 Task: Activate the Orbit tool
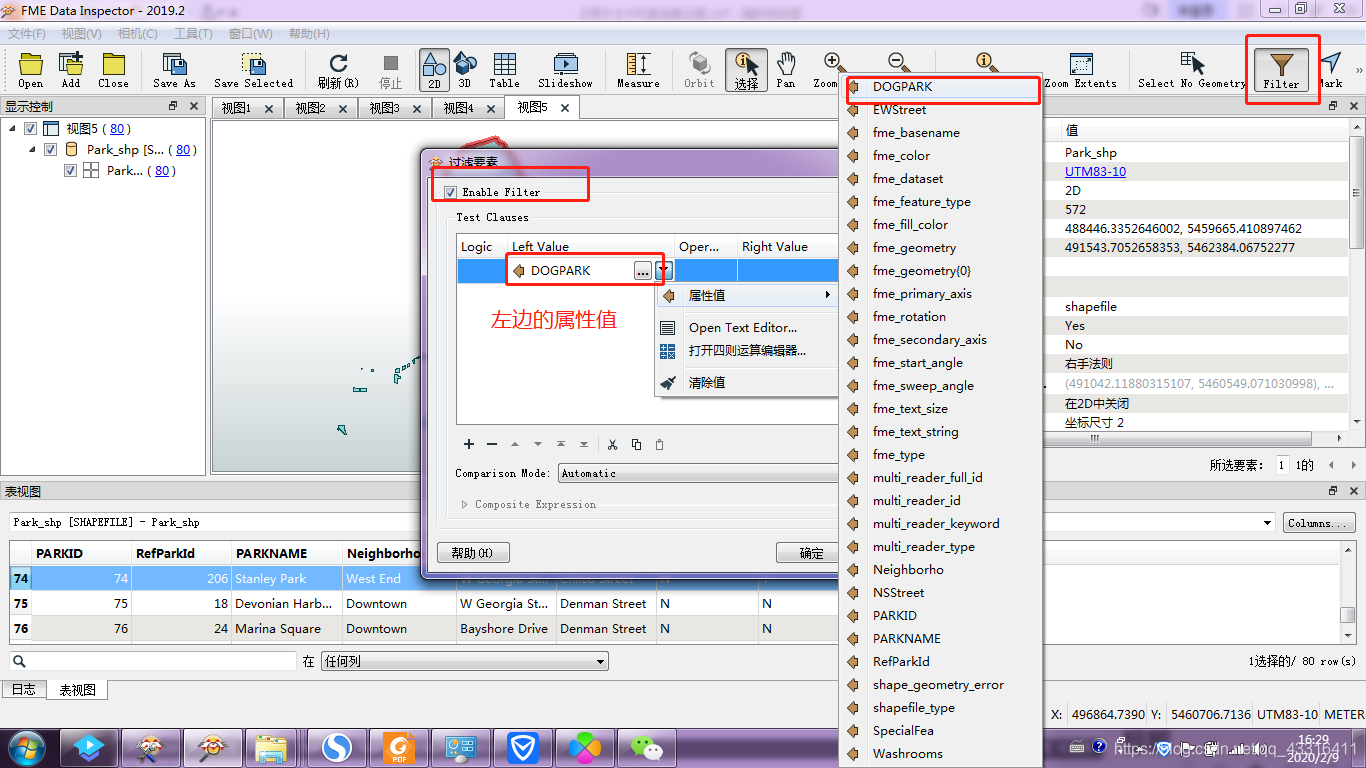point(698,69)
